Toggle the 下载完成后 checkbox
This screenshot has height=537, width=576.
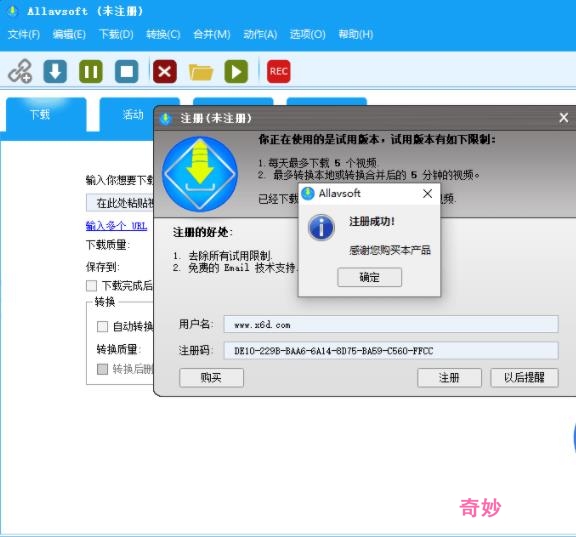pyautogui.click(x=91, y=285)
